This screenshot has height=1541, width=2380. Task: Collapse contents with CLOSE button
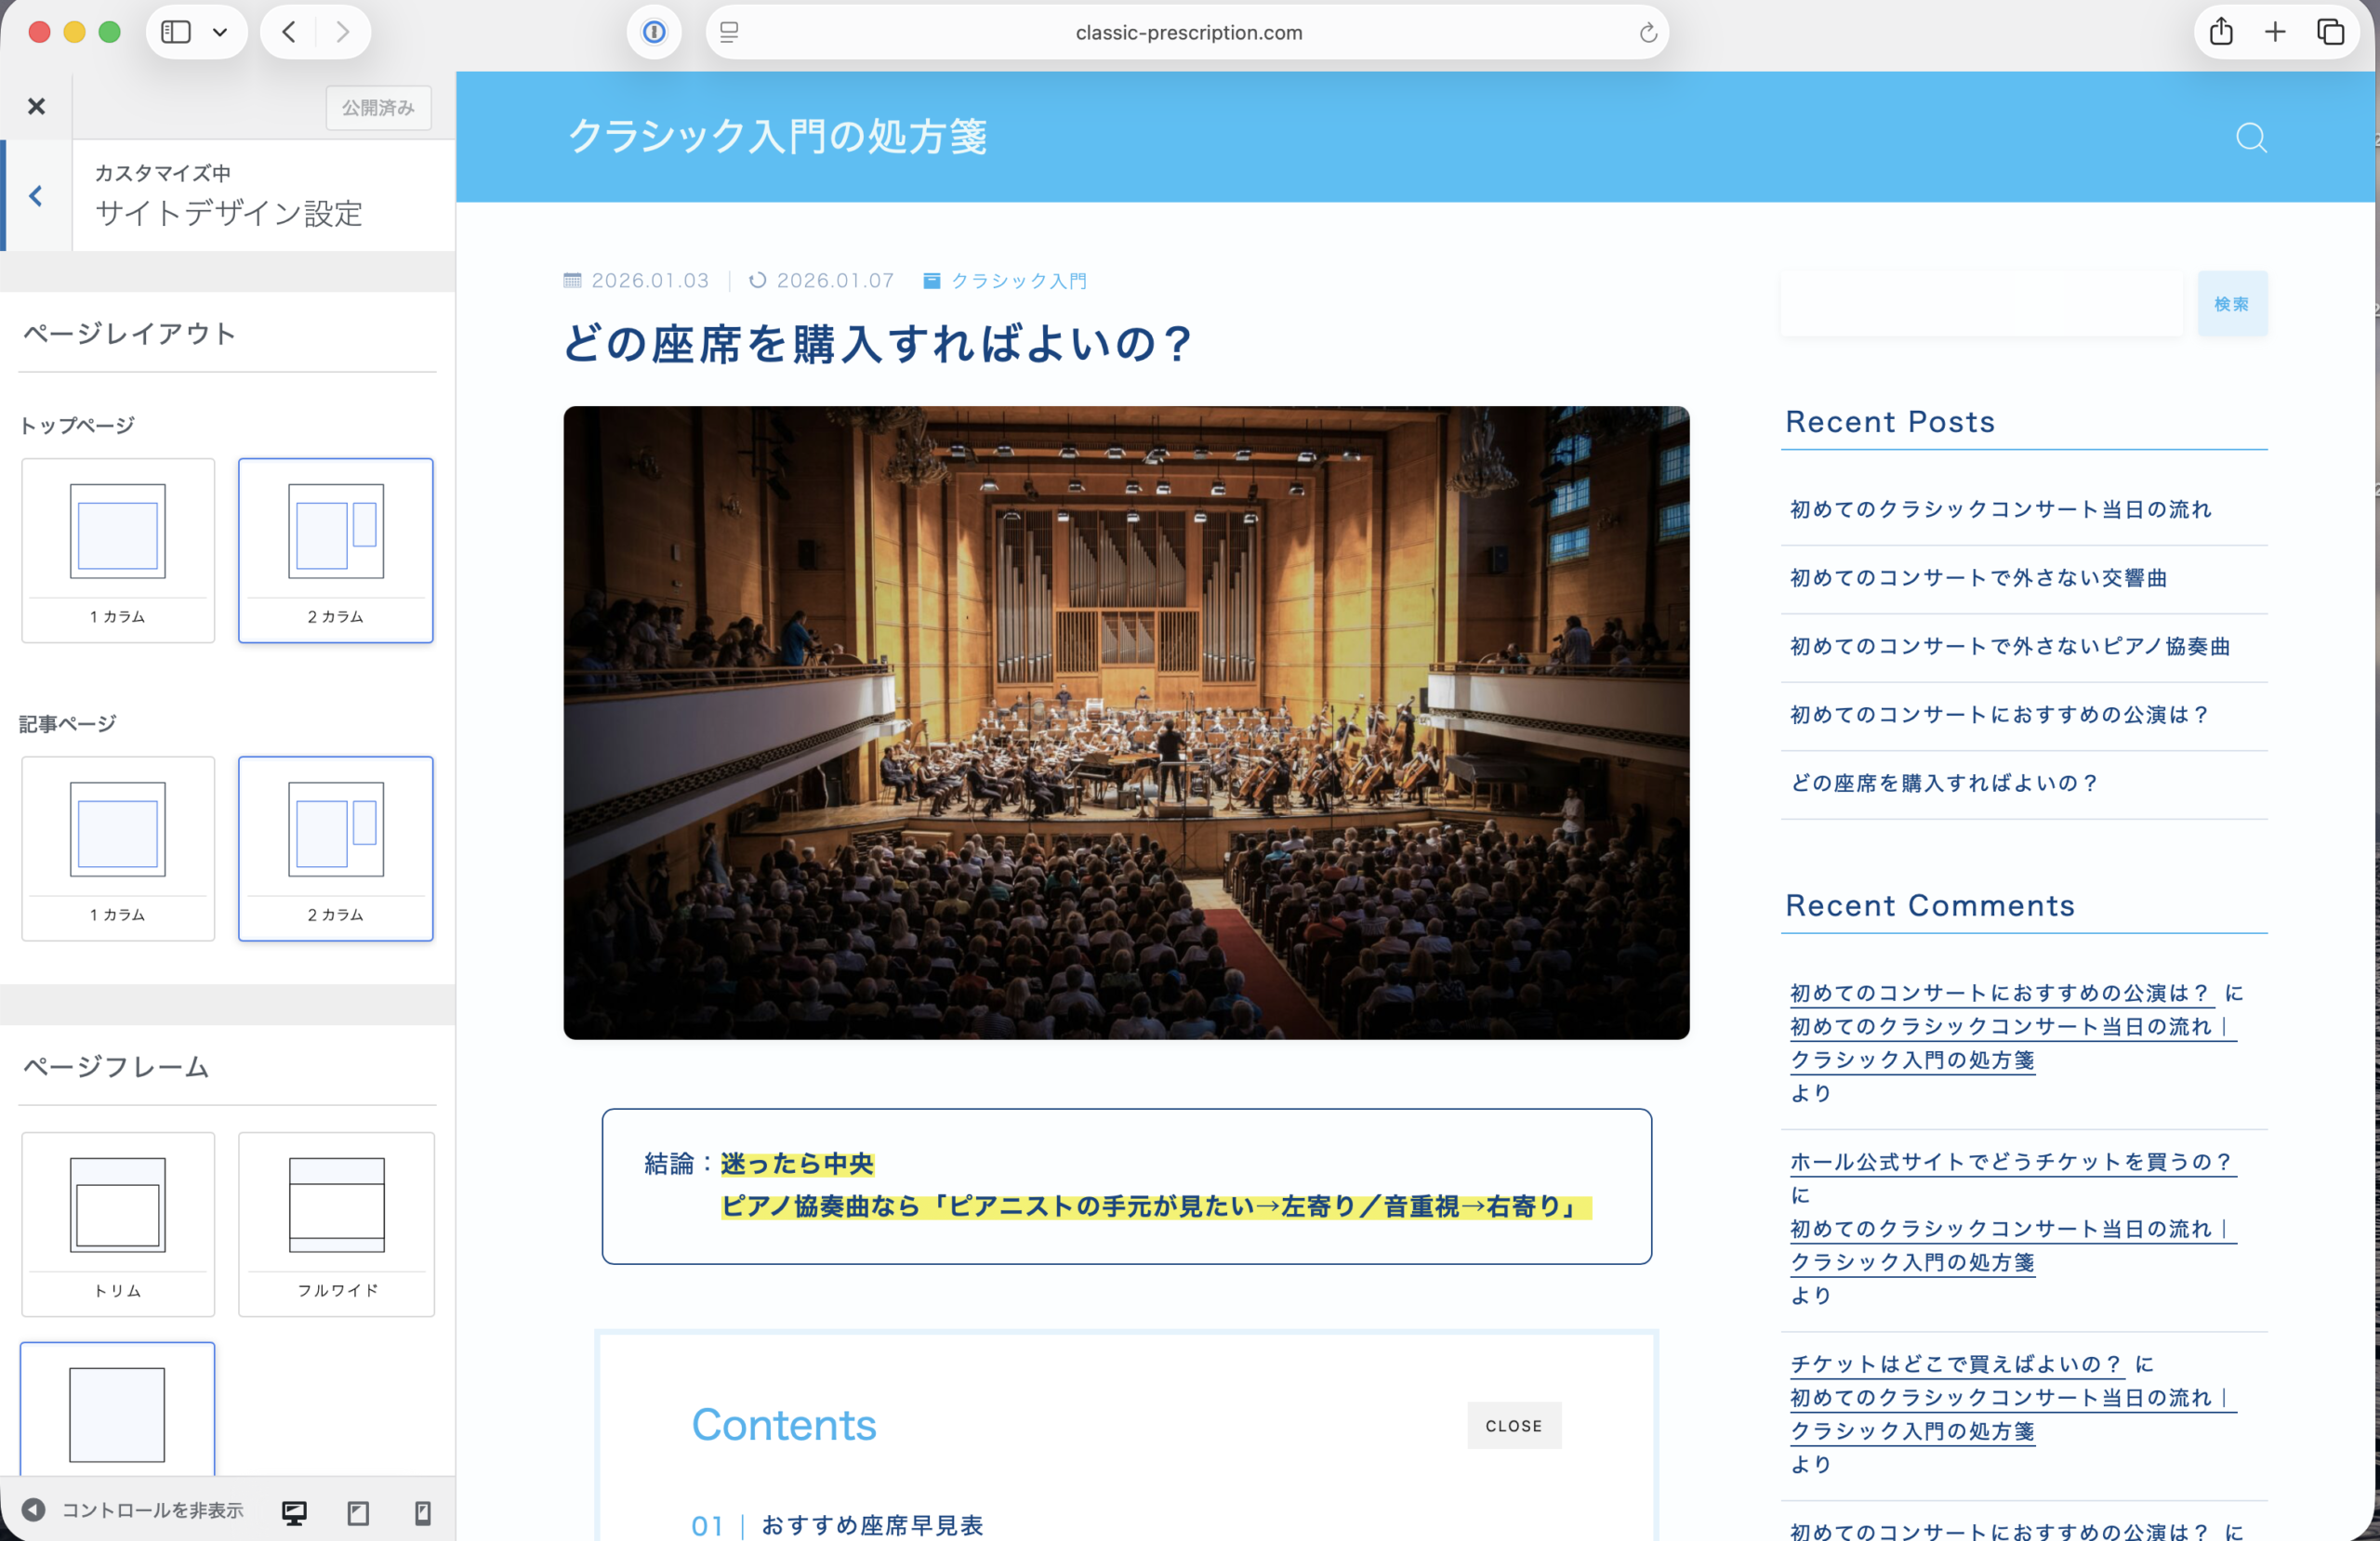pos(1513,1425)
